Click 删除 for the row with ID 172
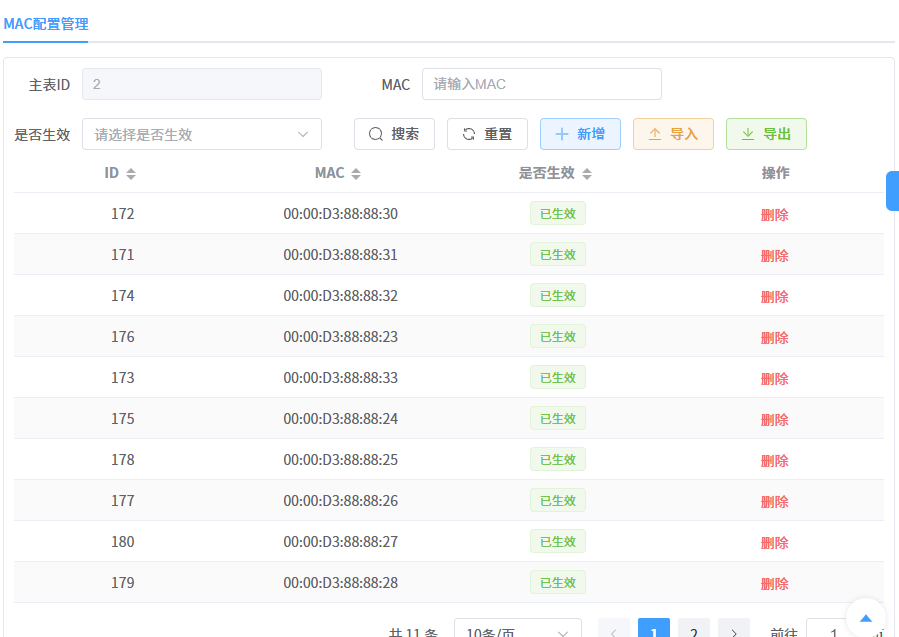 775,213
